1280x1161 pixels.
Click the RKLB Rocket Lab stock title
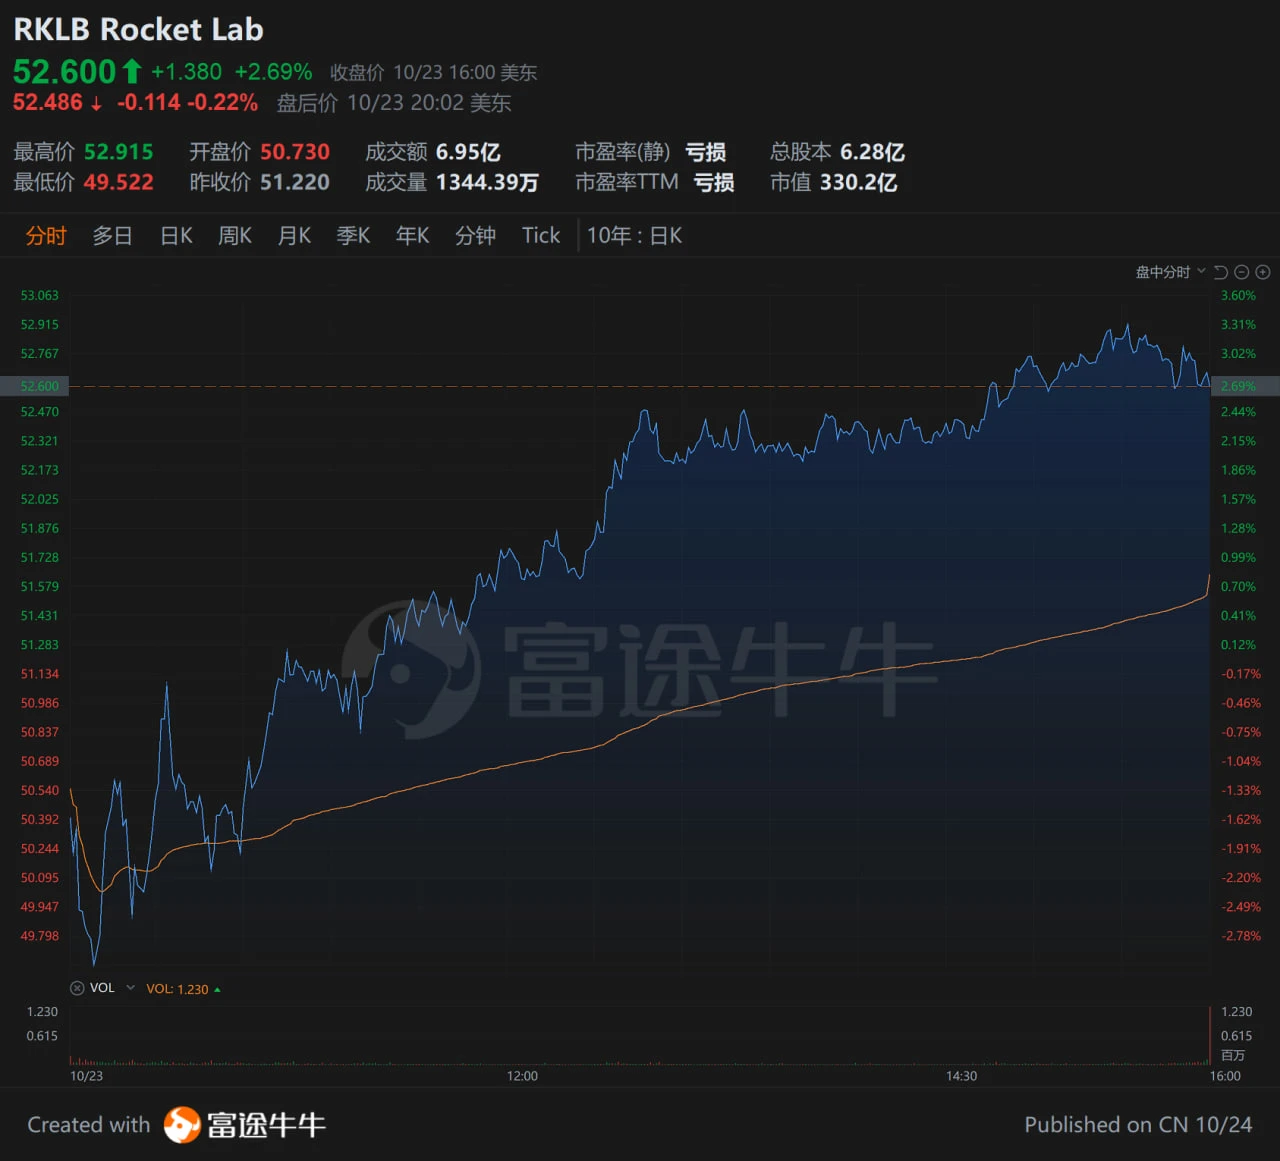click(138, 30)
